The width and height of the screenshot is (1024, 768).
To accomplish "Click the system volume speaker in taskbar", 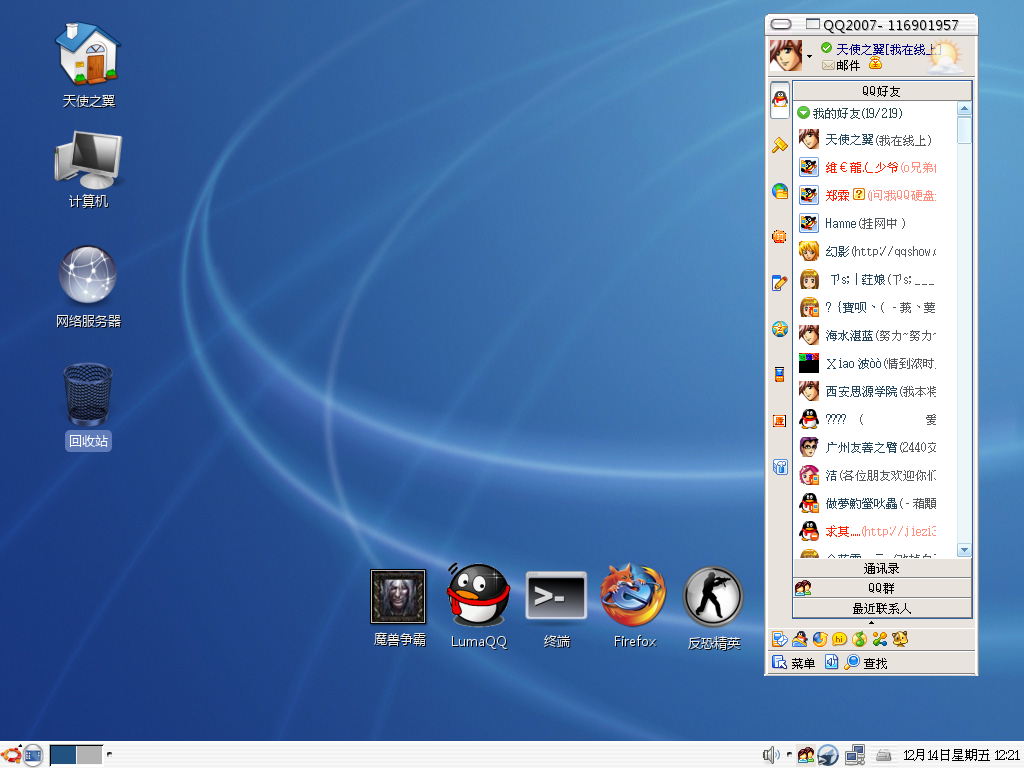I will click(x=771, y=755).
